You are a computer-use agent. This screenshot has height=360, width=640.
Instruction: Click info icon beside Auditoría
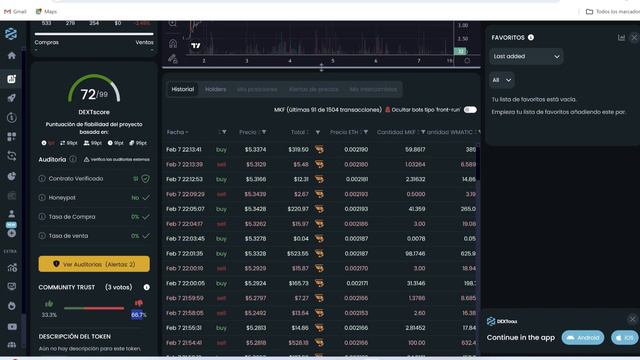click(73, 159)
